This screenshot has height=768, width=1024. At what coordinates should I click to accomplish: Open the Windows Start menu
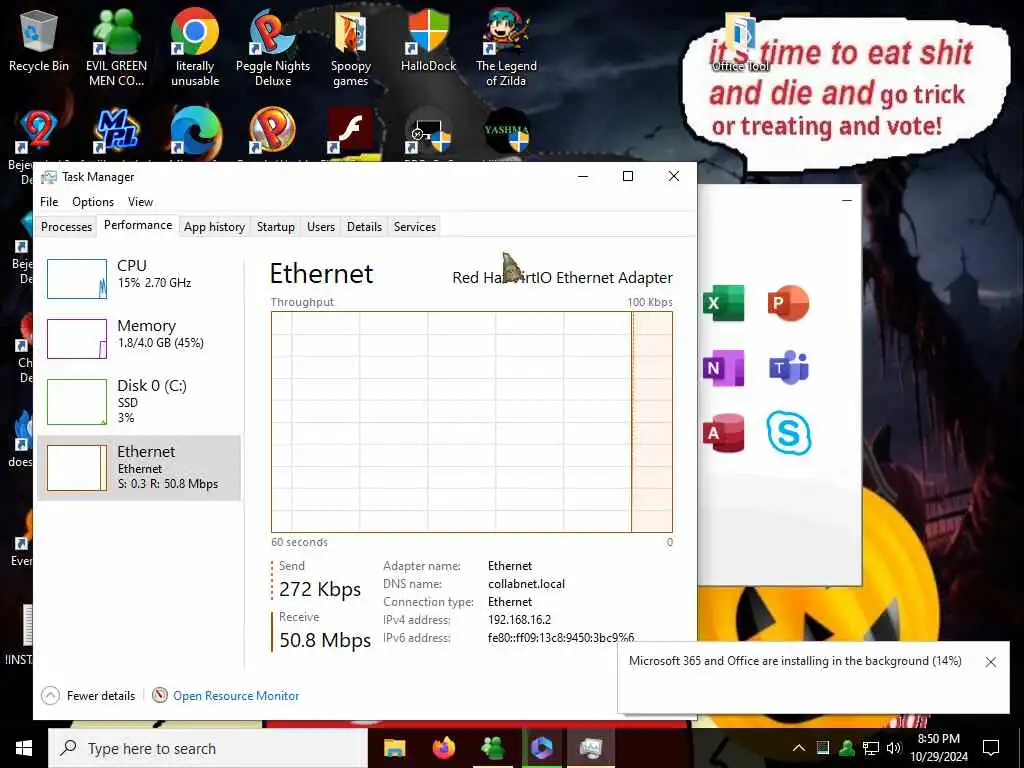pos(24,748)
